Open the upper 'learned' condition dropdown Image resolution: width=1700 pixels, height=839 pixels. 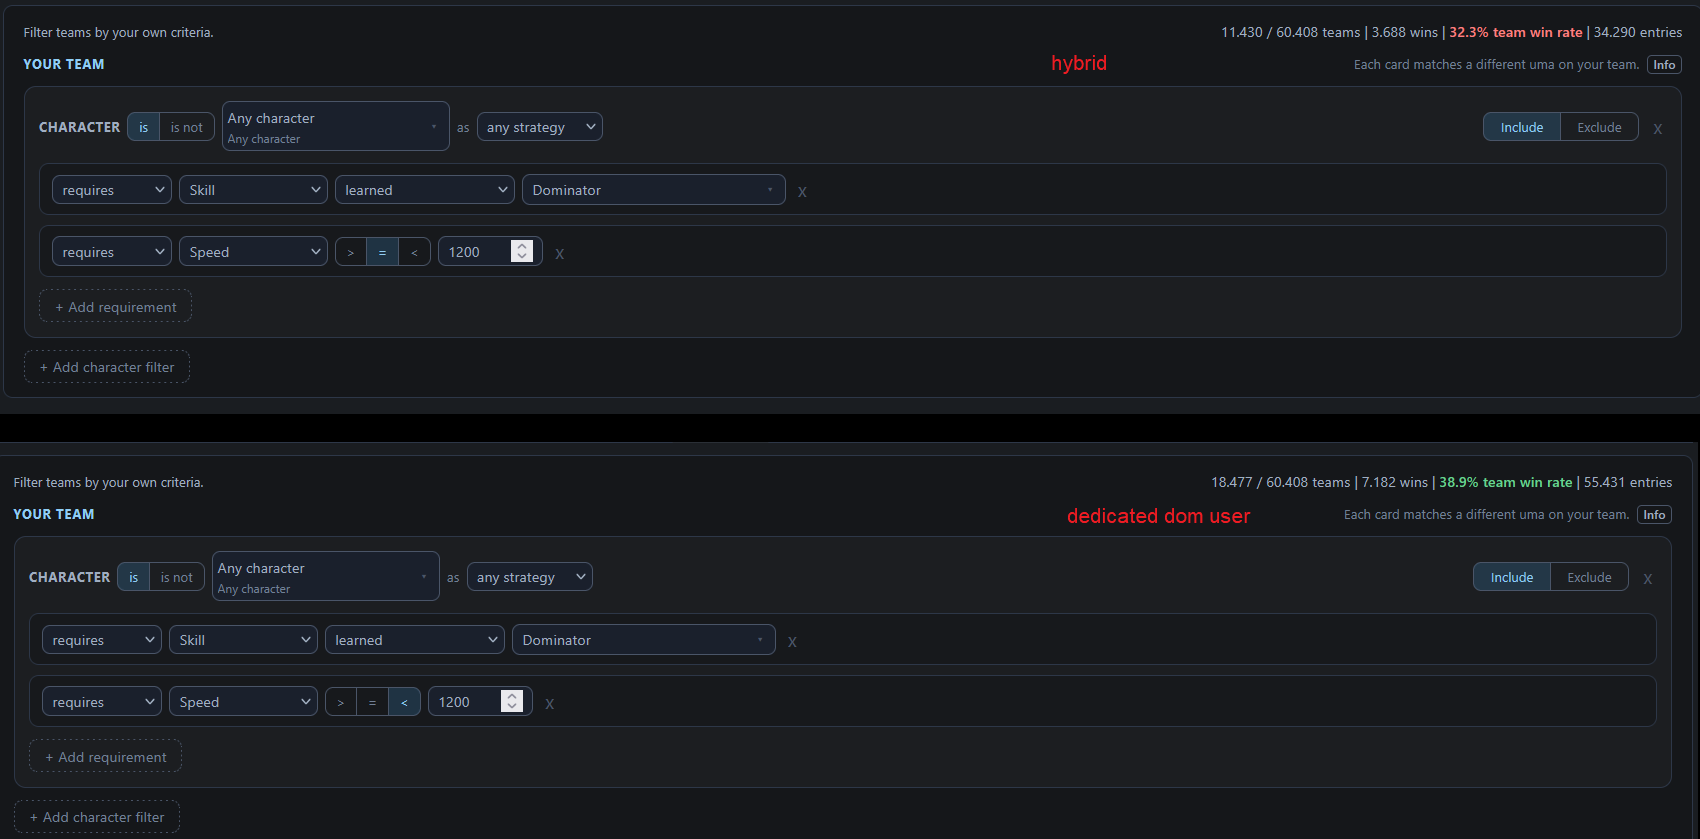pos(424,190)
